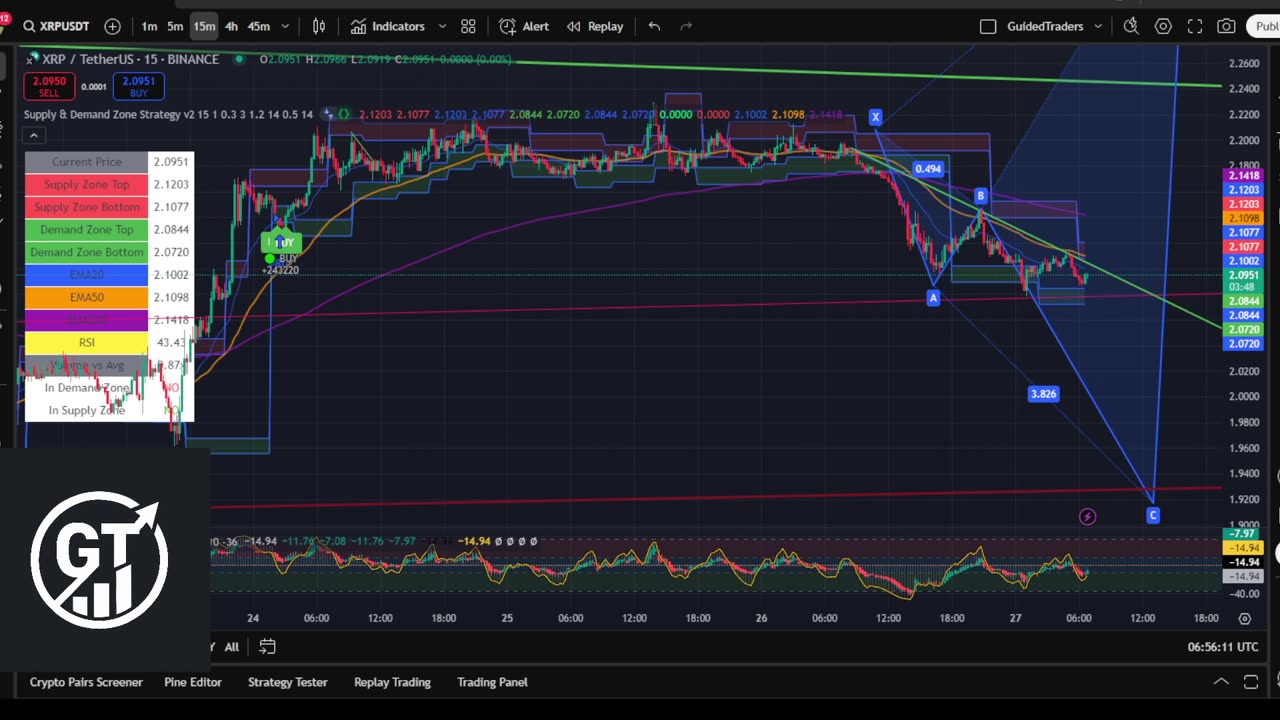Click the green BUY signal marker
Image resolution: width=1280 pixels, height=720 pixels.
pyautogui.click(x=282, y=242)
